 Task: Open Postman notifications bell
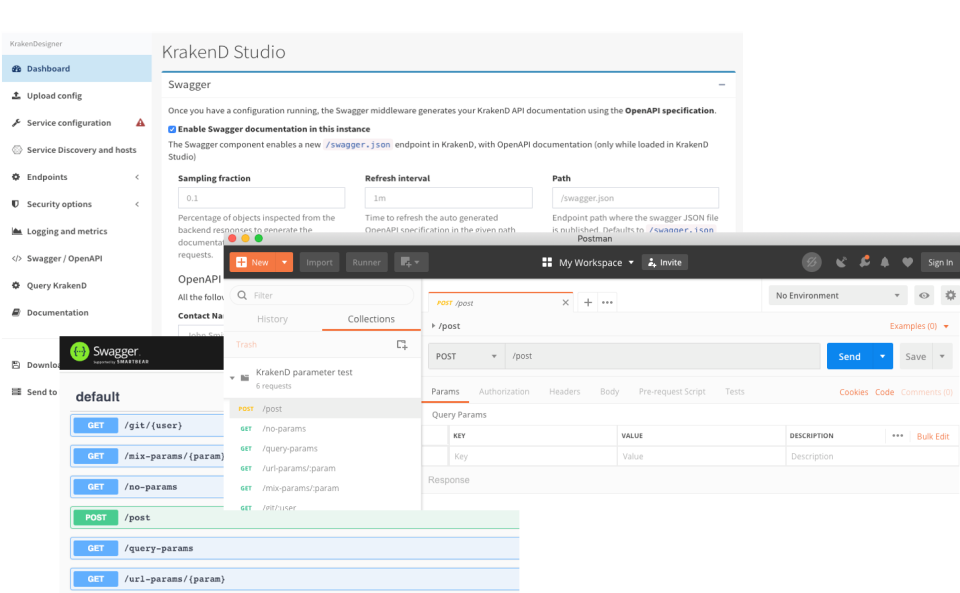point(884,262)
